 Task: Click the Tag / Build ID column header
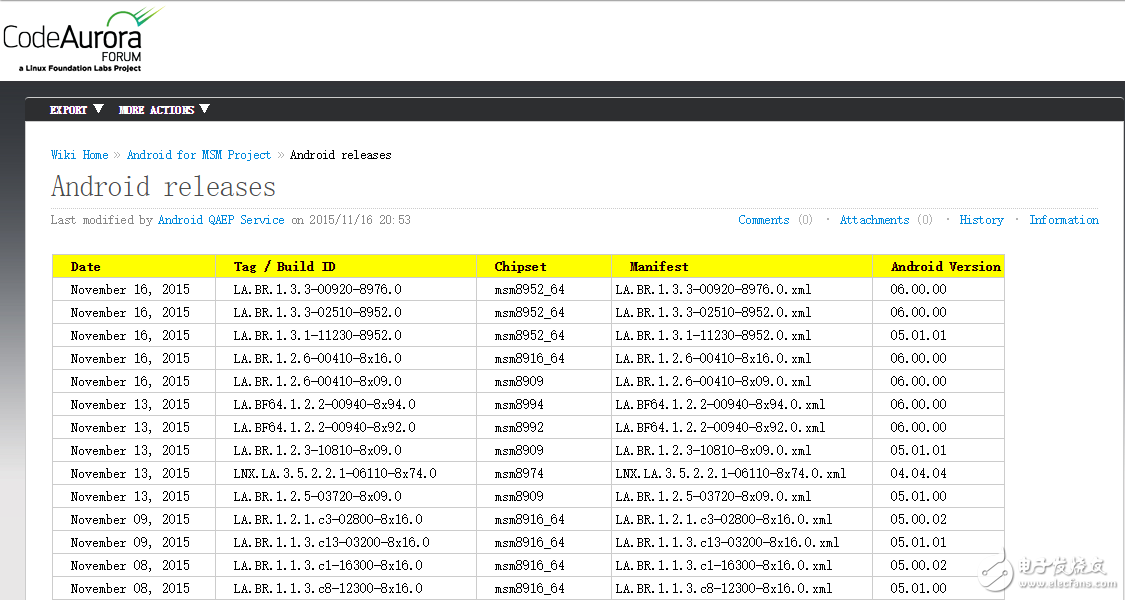pos(273,267)
